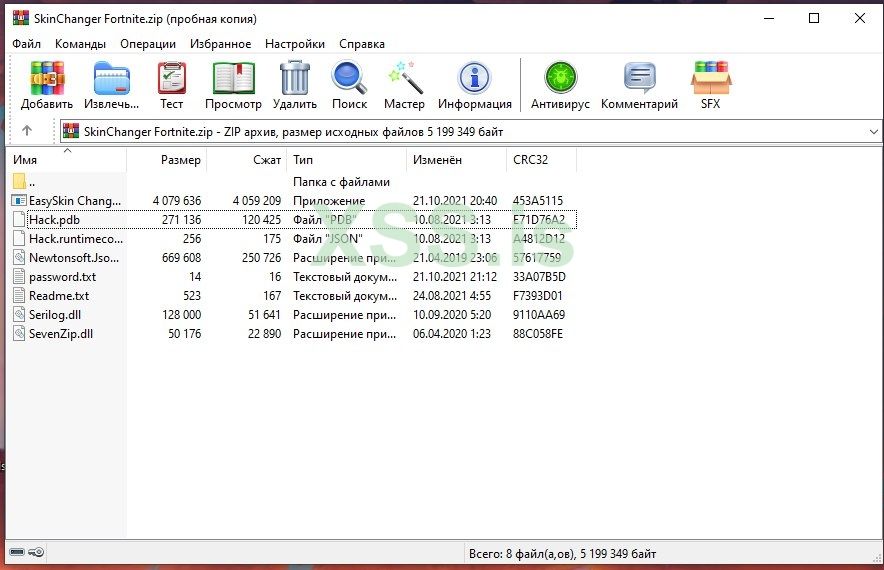Click the SevenZip.dll file icon

tap(19, 334)
